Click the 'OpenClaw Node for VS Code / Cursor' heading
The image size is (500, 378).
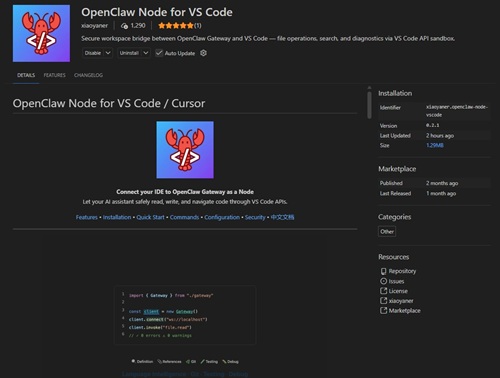click(109, 103)
